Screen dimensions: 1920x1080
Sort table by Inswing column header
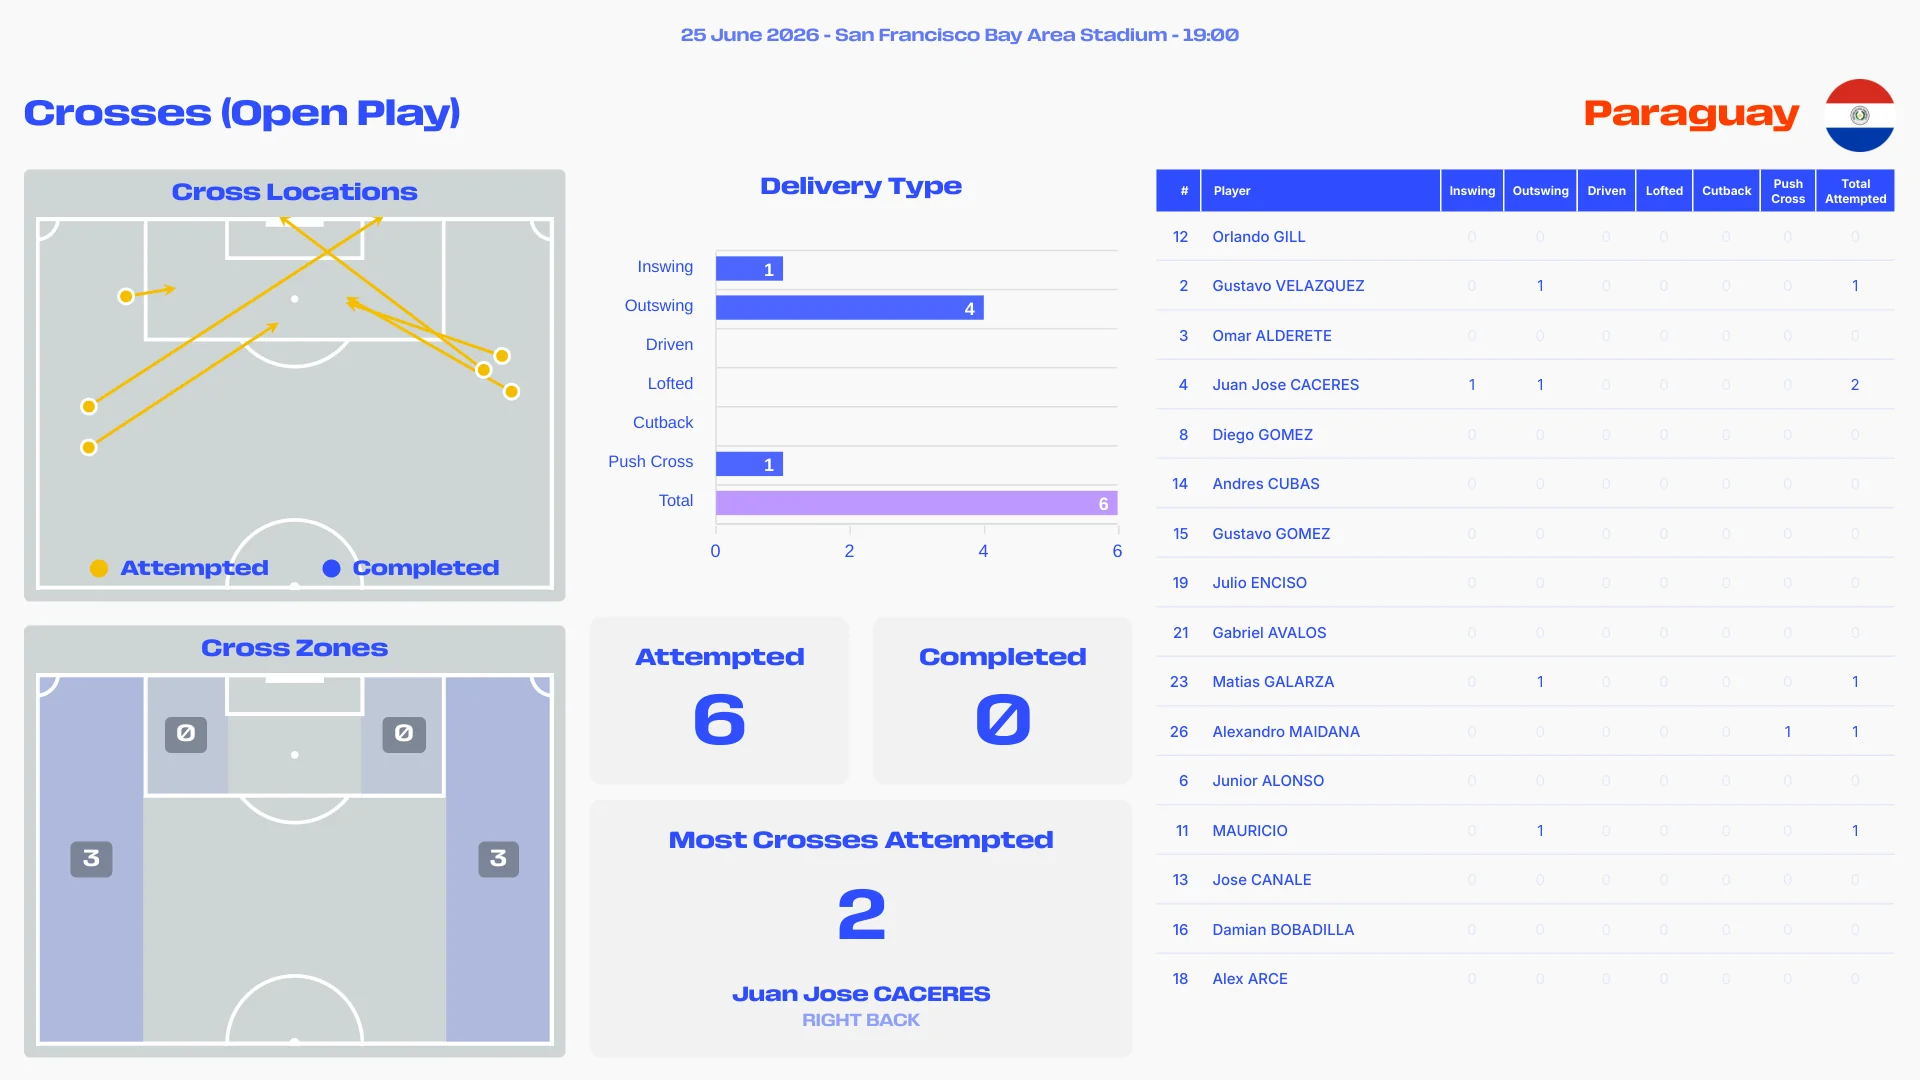pyautogui.click(x=1472, y=191)
